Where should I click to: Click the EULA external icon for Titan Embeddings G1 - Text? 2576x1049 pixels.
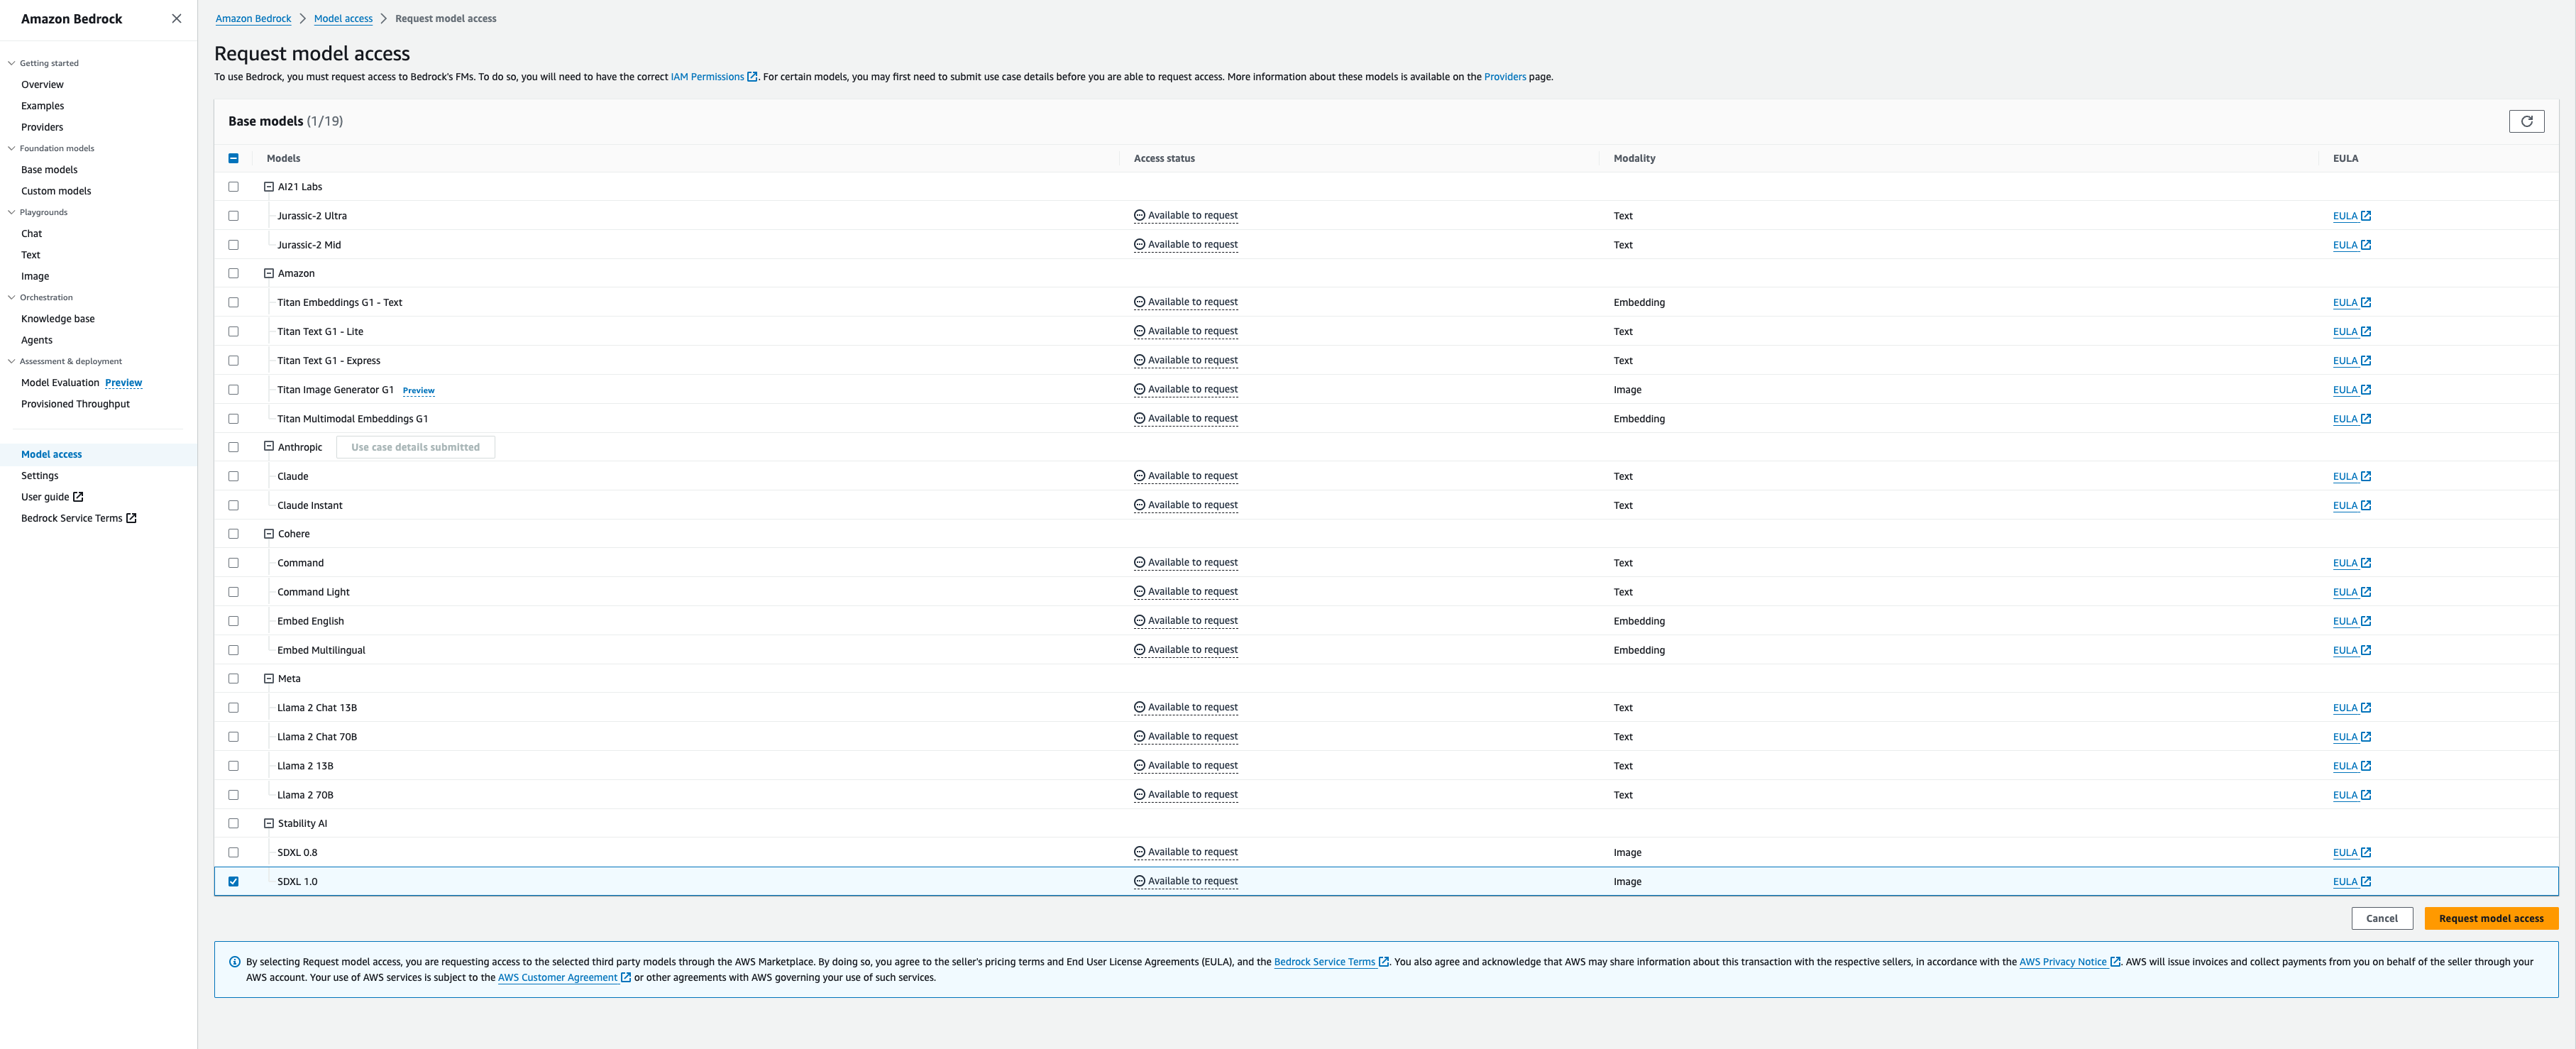tap(2365, 302)
